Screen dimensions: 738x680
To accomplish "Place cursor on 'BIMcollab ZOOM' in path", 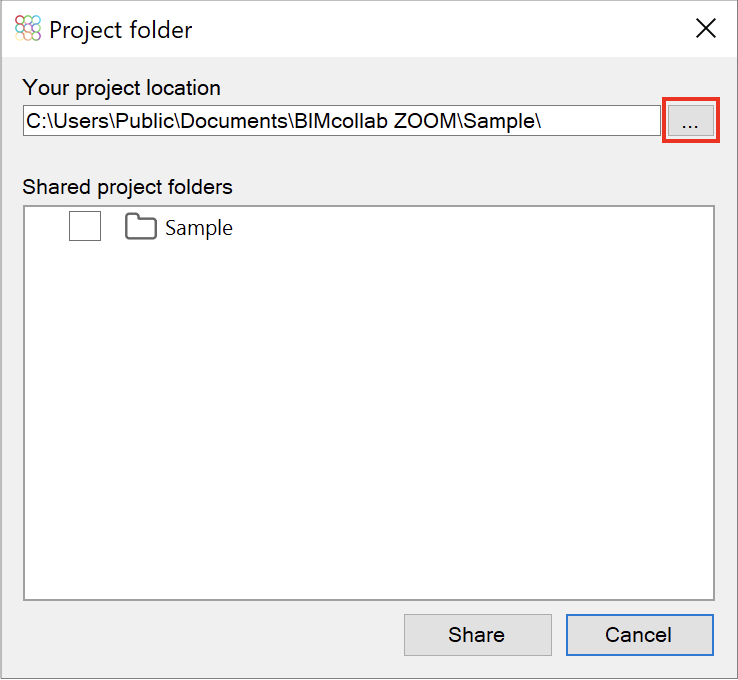I will click(375, 121).
